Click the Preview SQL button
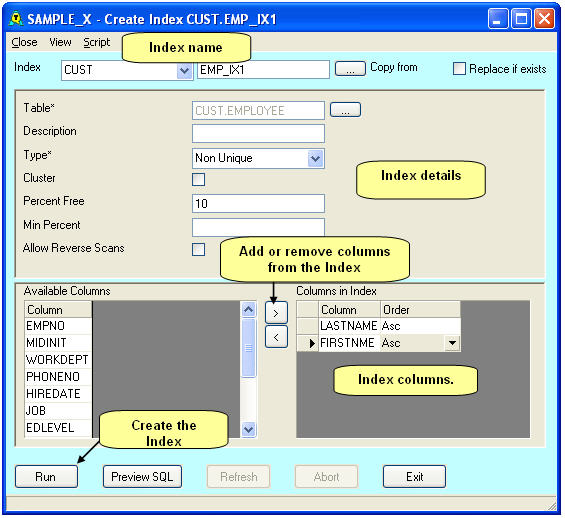 [142, 477]
